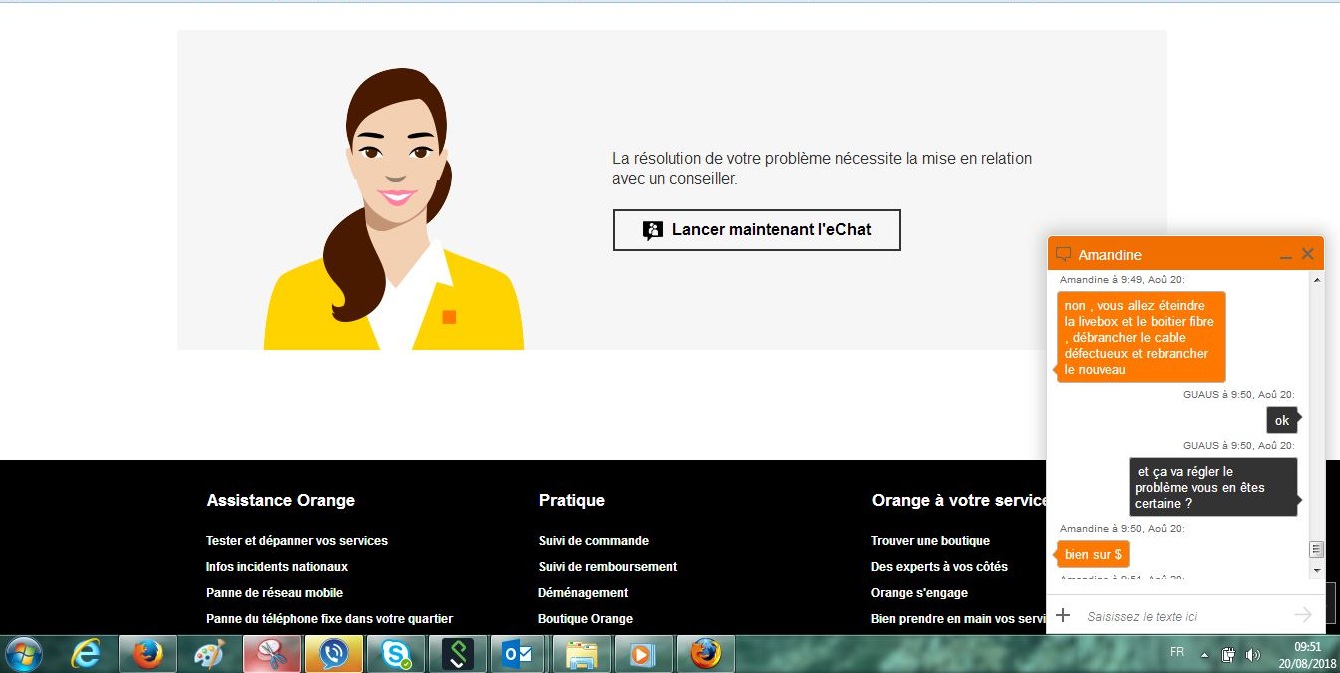Click "Lancer maintenant l'eChat" button

[x=756, y=230]
